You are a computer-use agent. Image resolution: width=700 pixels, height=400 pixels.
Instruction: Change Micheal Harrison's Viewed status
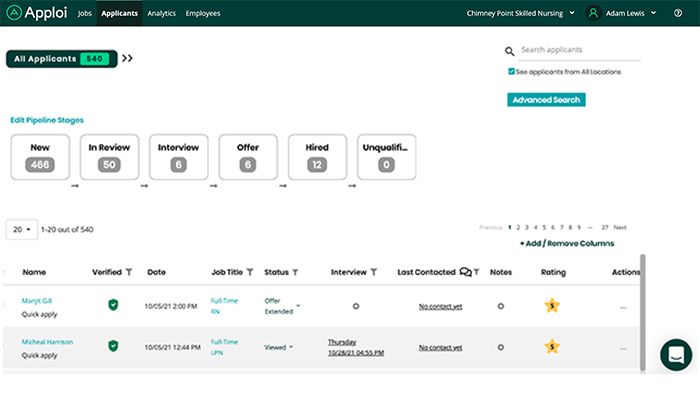(279, 347)
